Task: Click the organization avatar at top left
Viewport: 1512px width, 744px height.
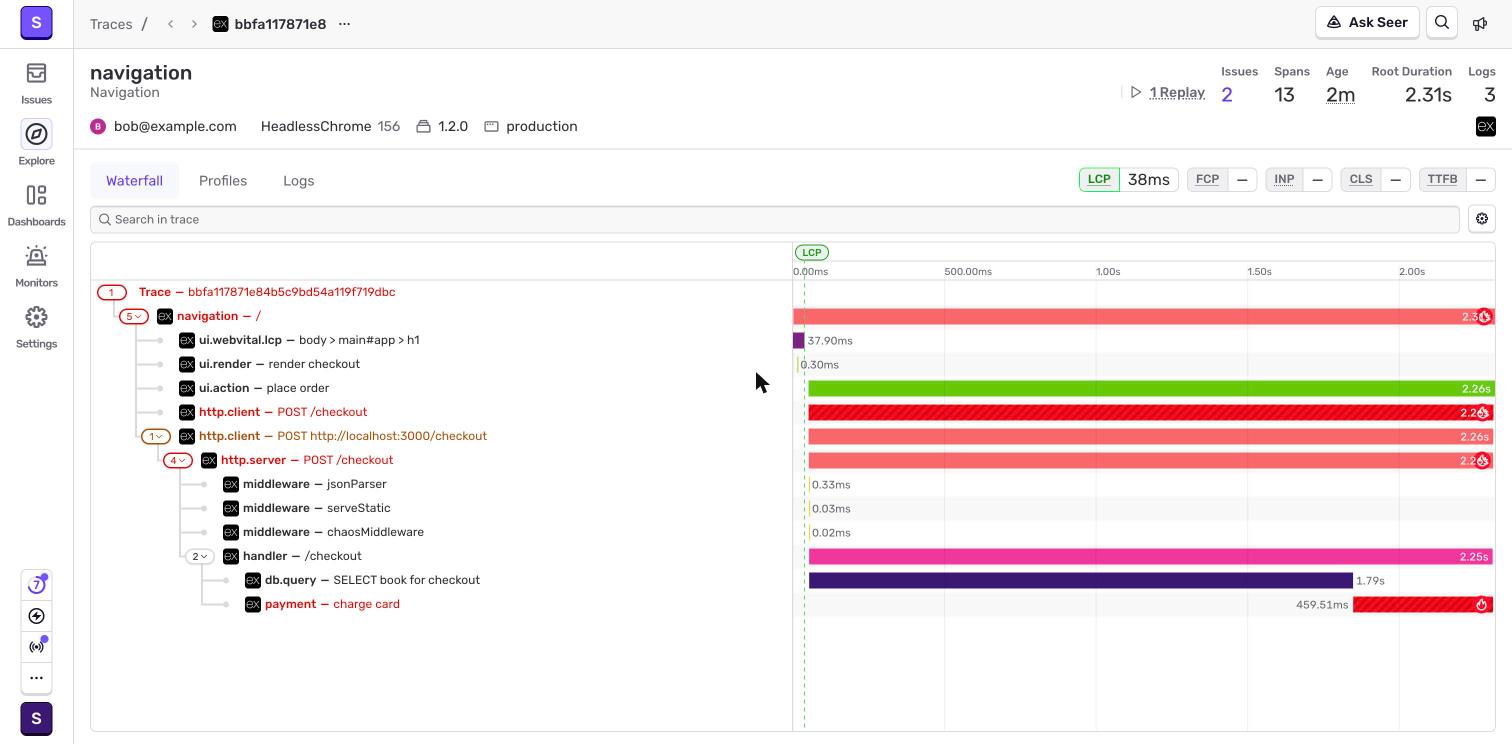Action: [36, 22]
